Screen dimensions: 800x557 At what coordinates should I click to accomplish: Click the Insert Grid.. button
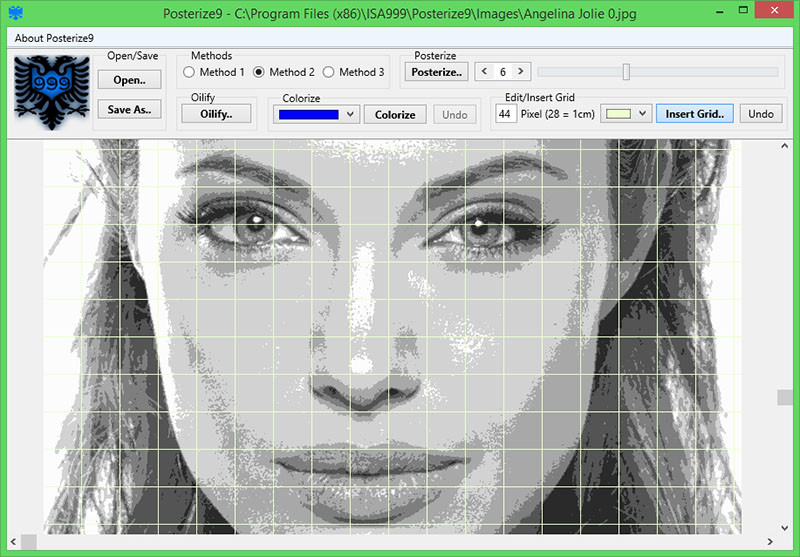(694, 114)
